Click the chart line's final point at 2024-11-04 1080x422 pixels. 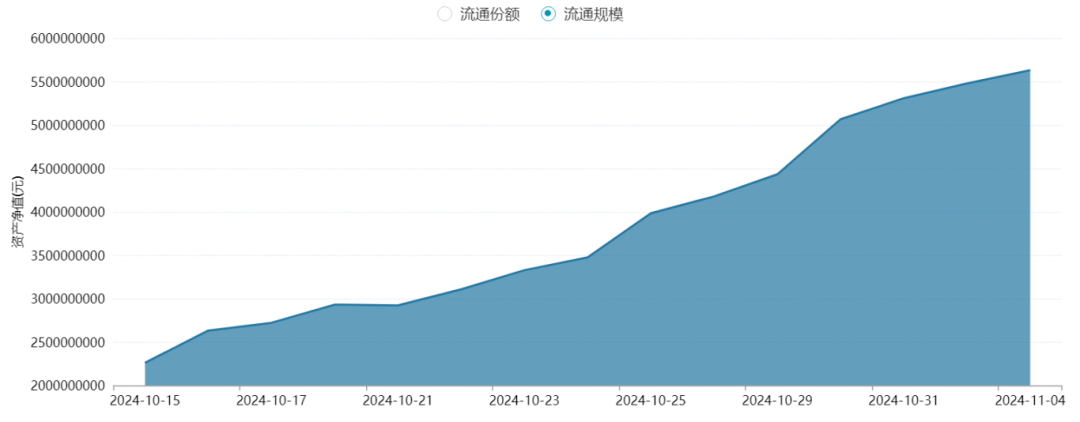point(1030,70)
